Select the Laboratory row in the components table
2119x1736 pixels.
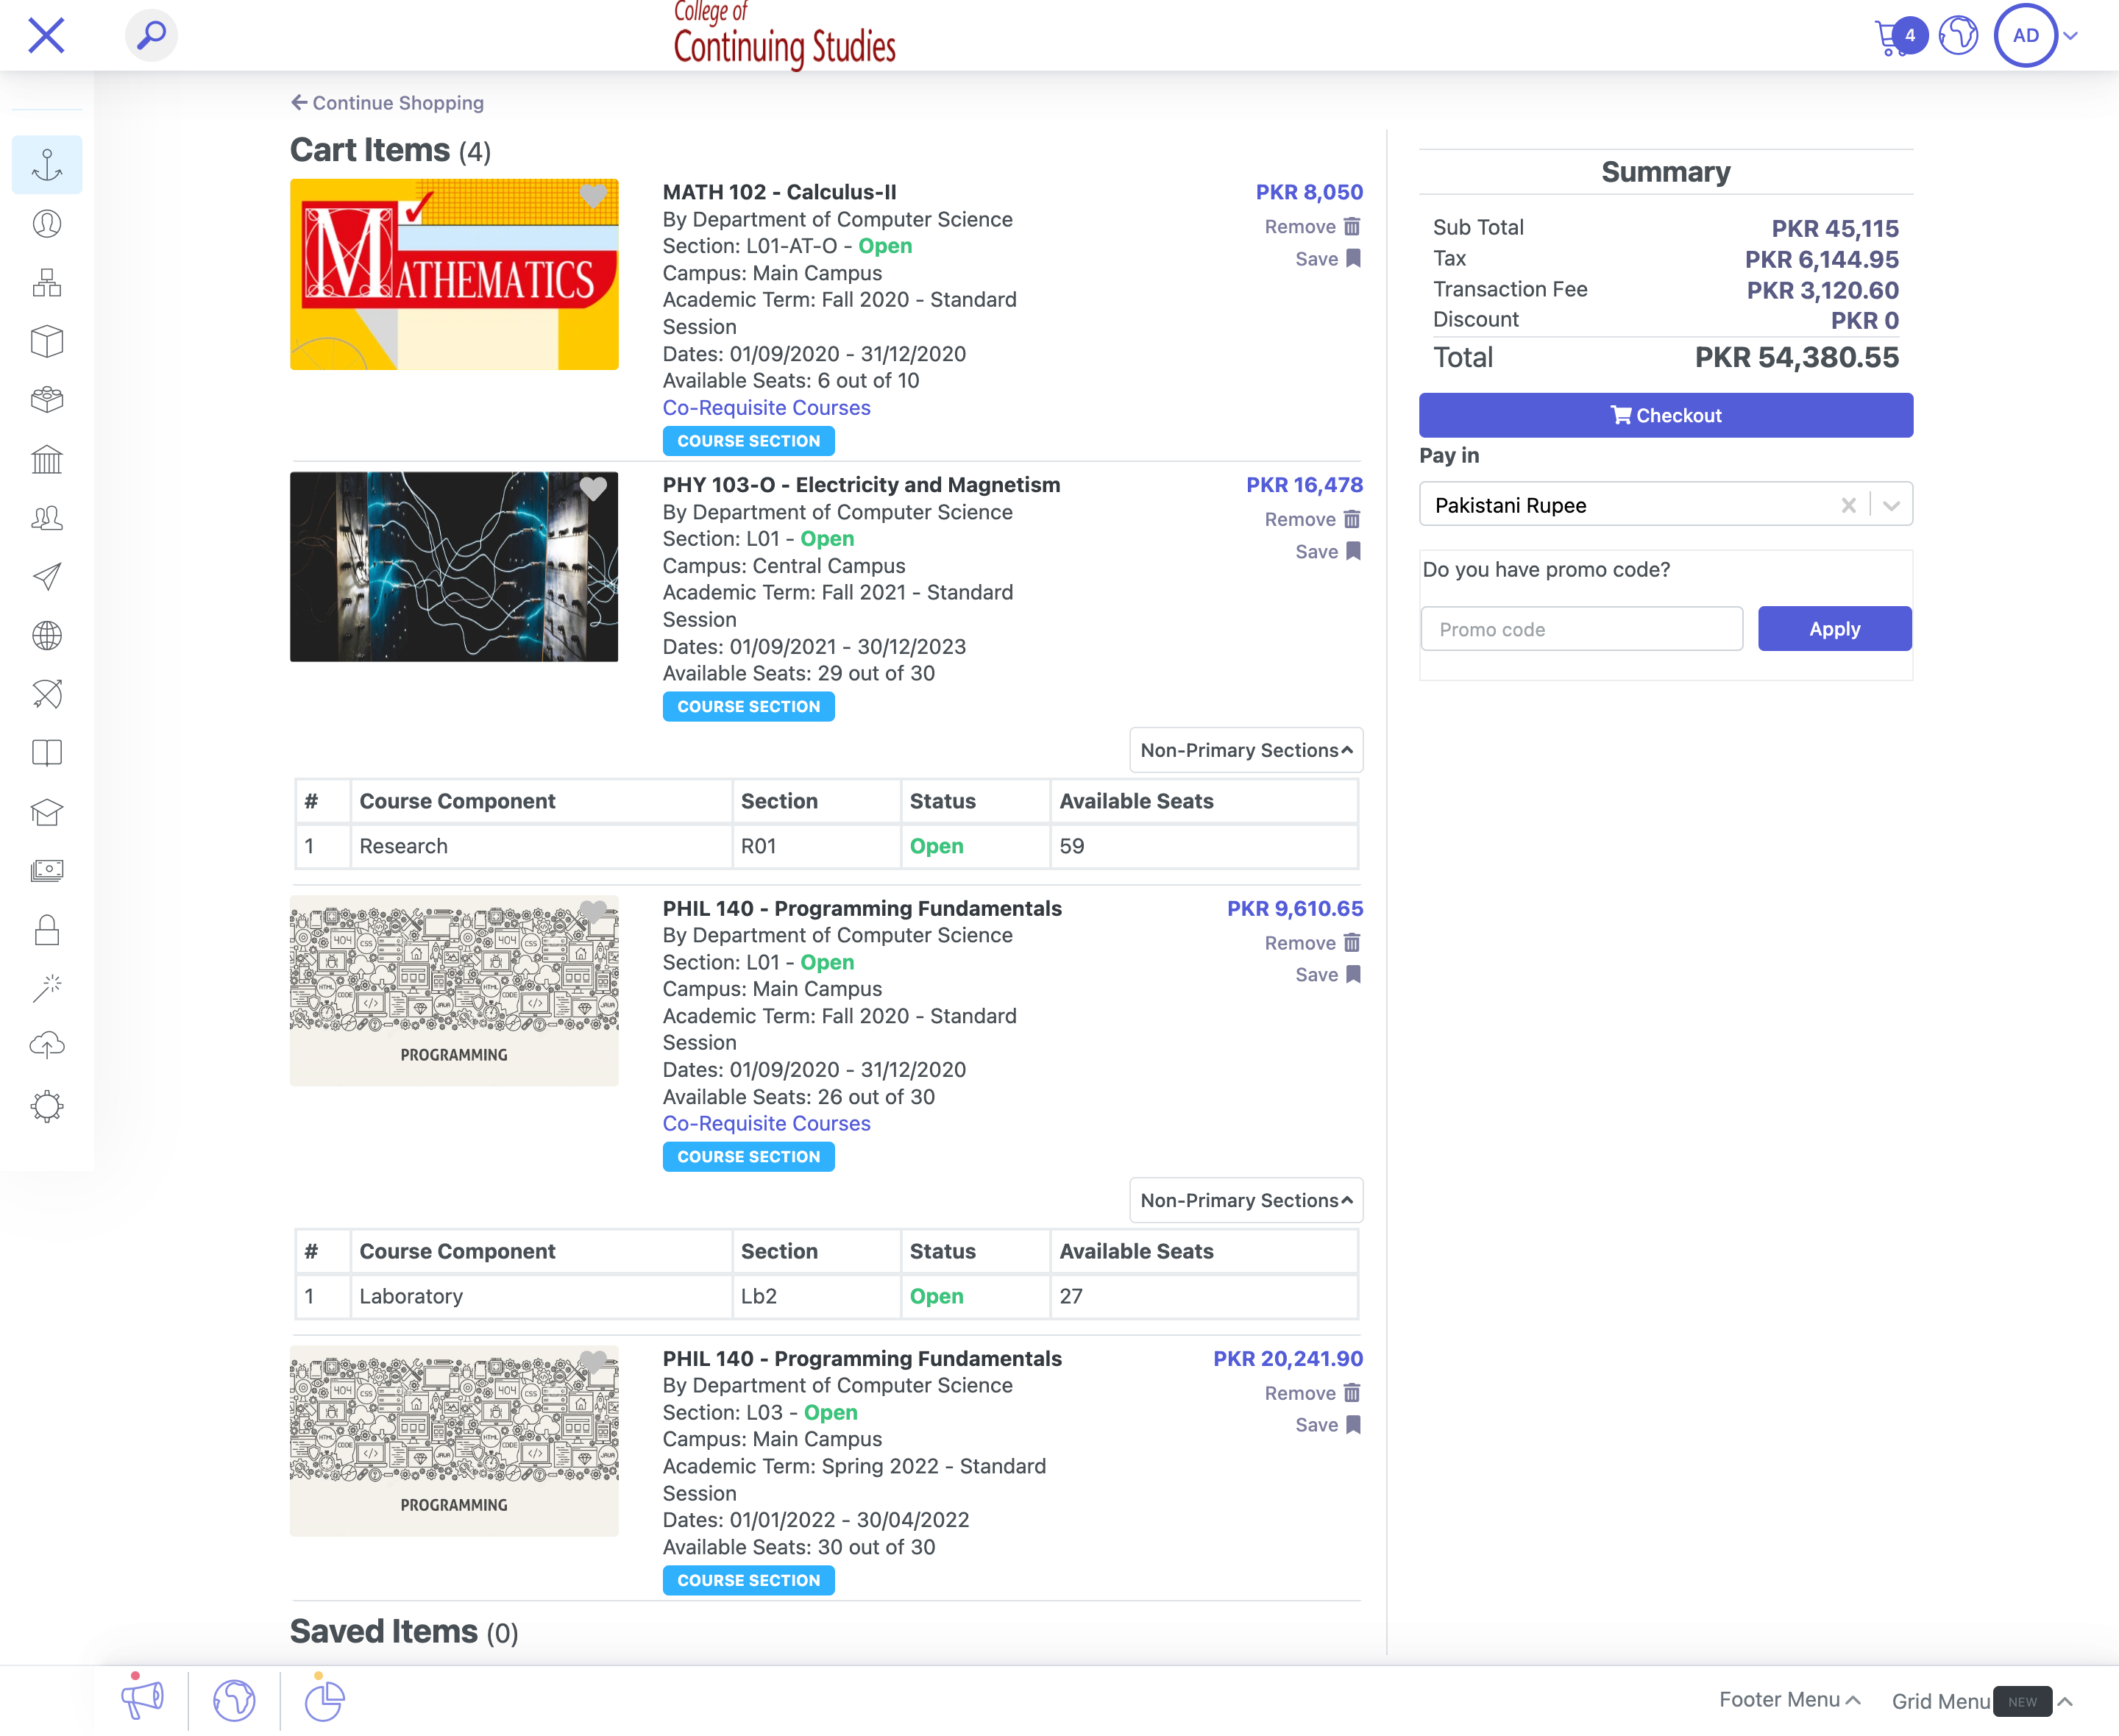(x=826, y=1297)
